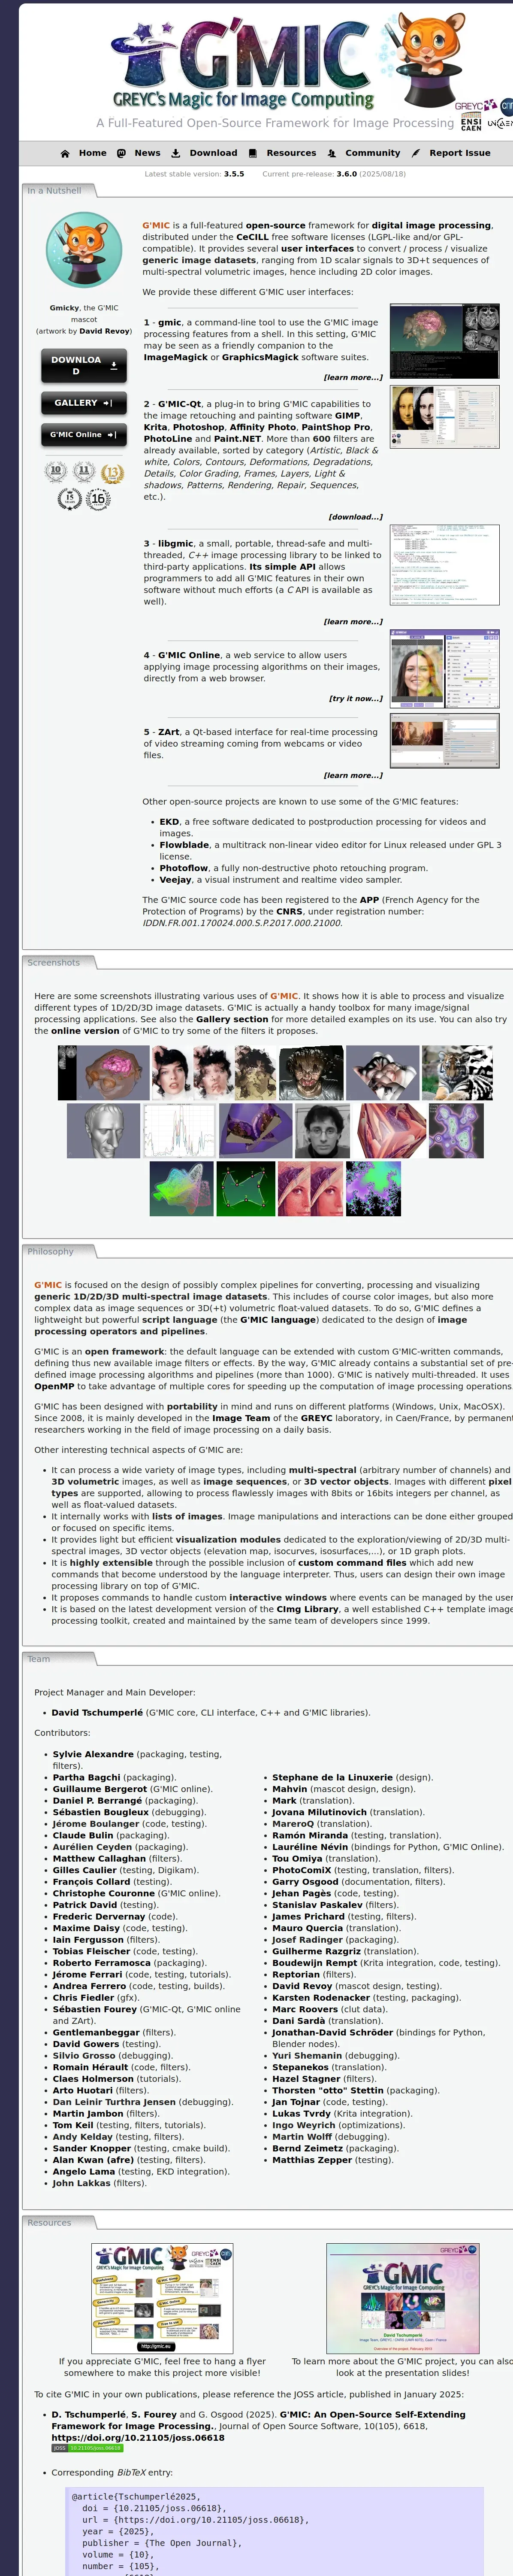Image resolution: width=513 pixels, height=2576 pixels.
Task: Open the Flowblade project link
Action: [x=184, y=845]
